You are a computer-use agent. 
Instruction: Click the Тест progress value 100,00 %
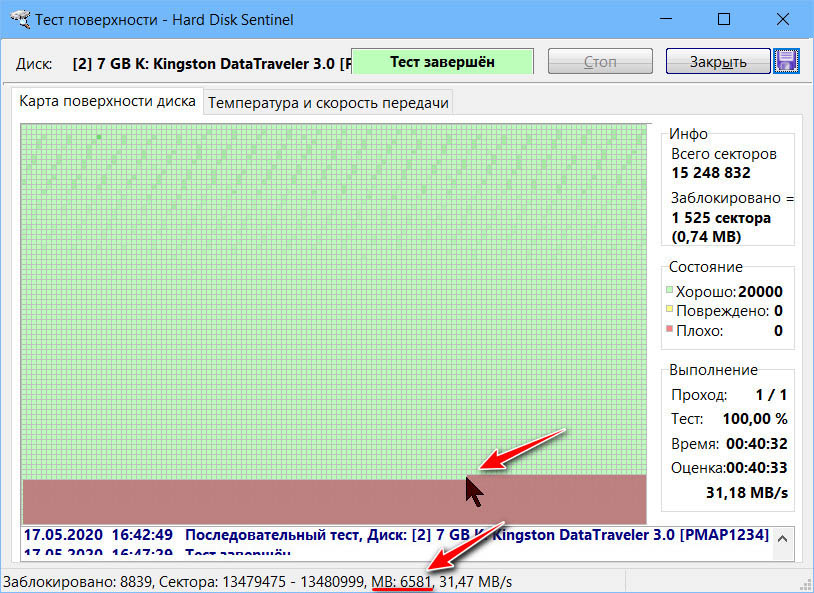[x=755, y=419]
